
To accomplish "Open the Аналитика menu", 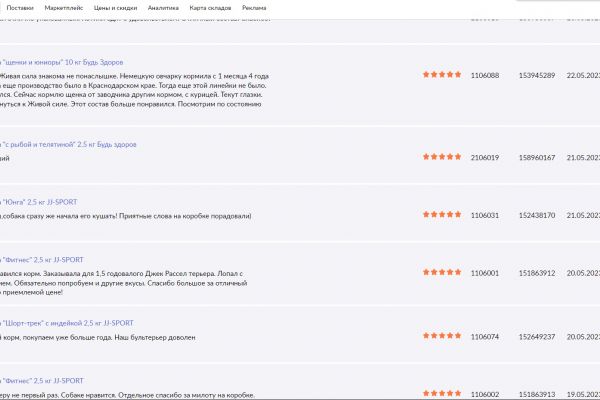I will 163,8.
